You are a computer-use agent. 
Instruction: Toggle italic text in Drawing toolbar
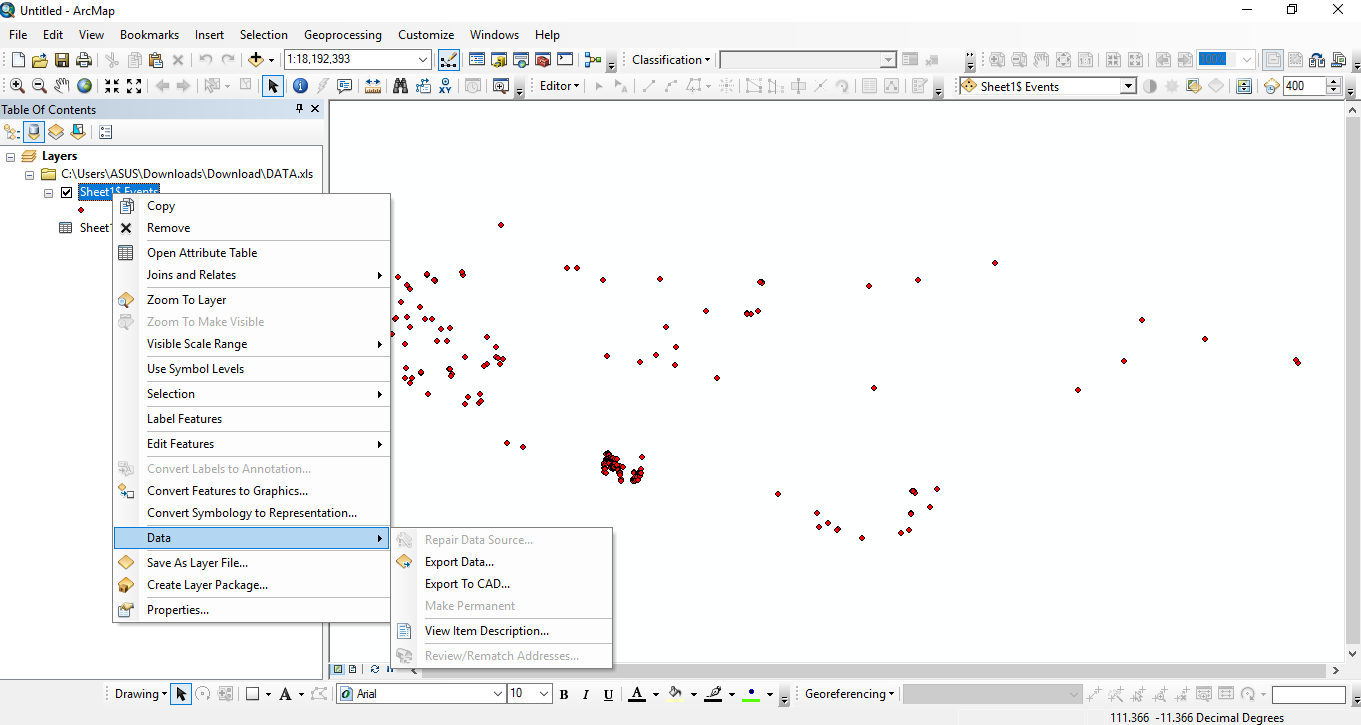586,694
